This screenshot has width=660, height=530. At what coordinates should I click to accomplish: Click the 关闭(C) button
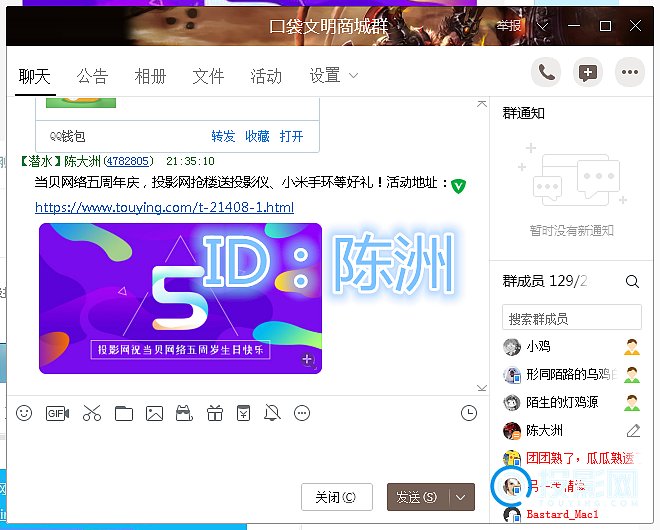tap(337, 497)
